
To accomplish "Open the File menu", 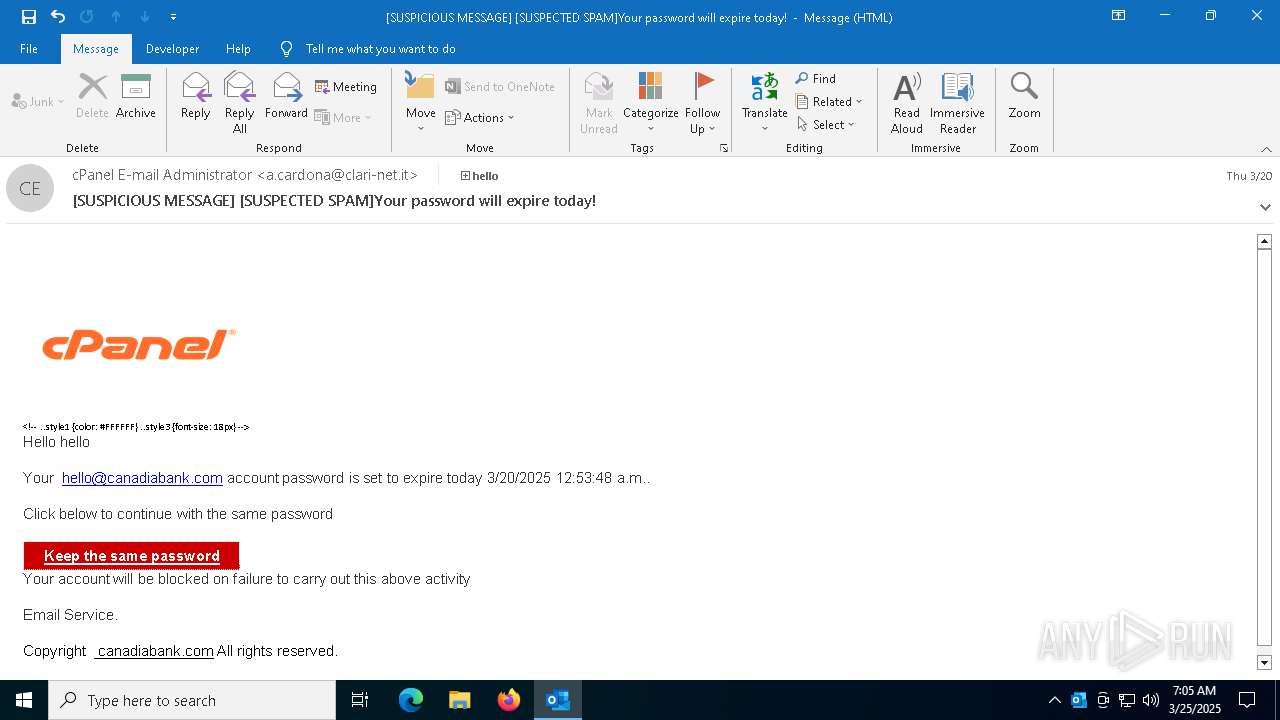I will pos(29,48).
